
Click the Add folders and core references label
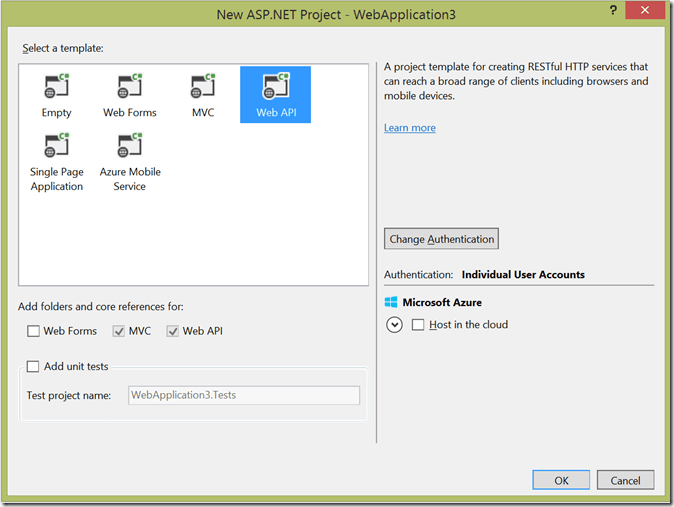coord(101,307)
